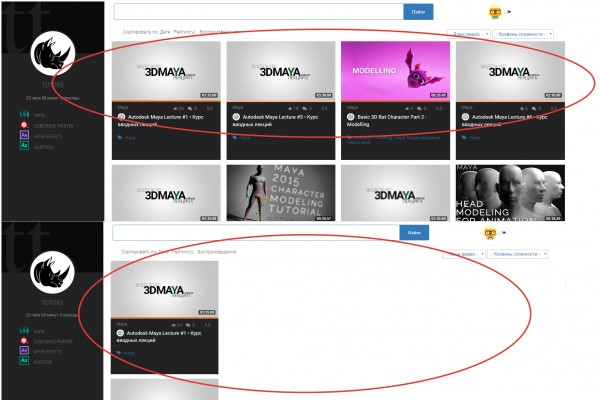Screen dimensions: 600x400
Task: Click the 'Найти' button in lower screenshot
Action: [414, 233]
